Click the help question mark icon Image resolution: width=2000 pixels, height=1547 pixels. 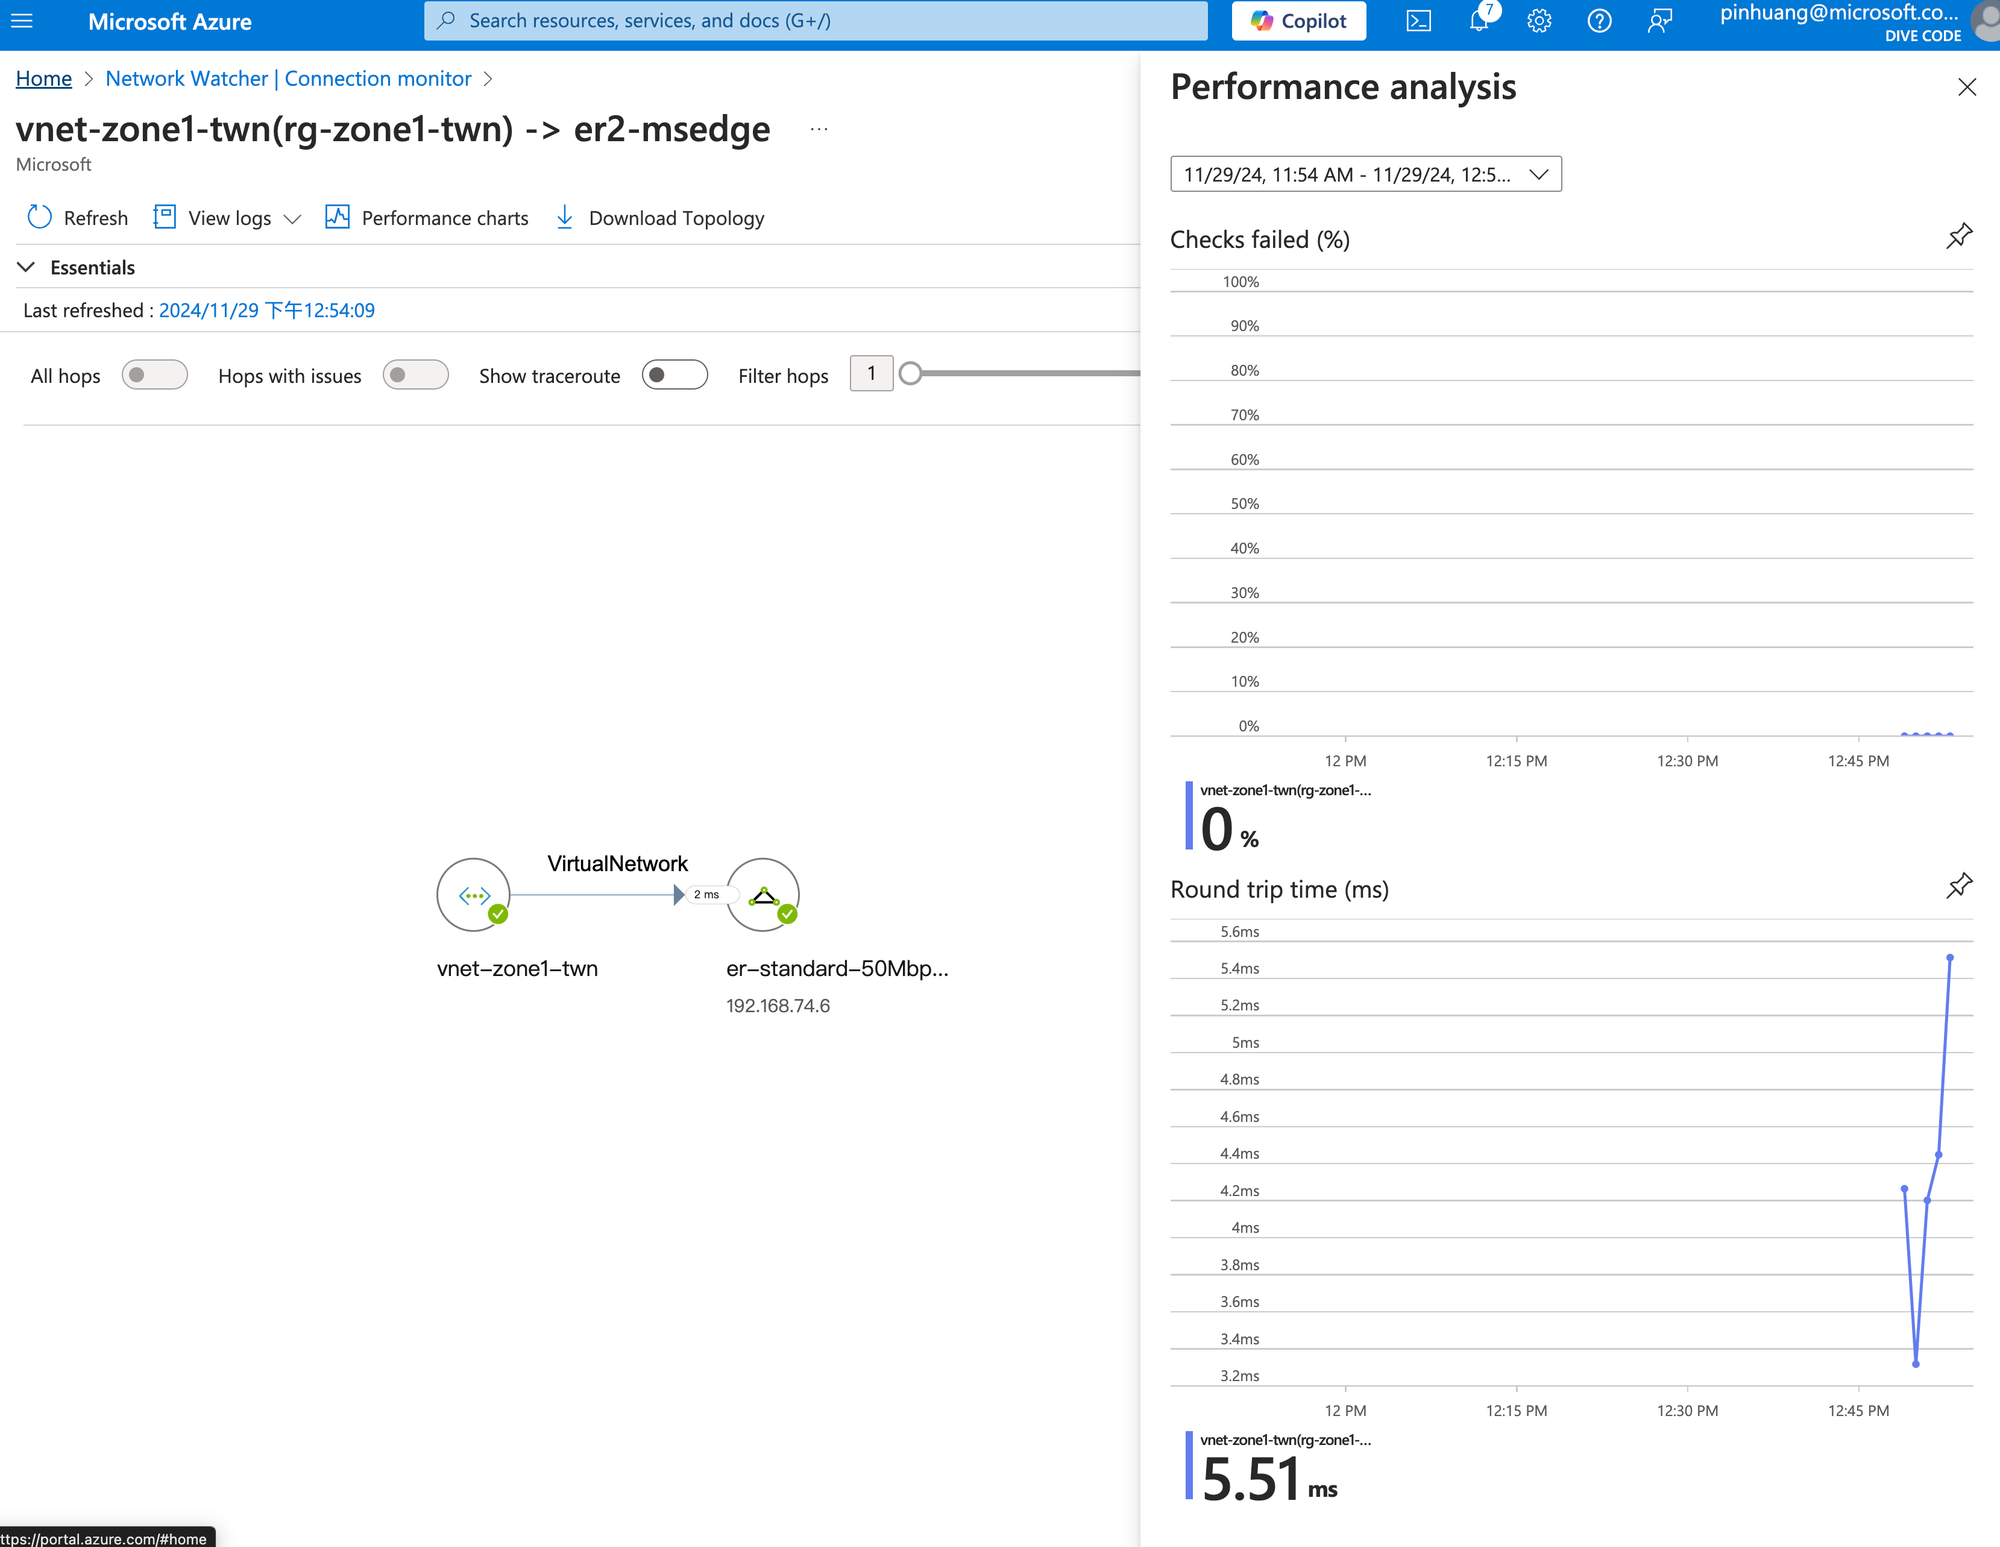(x=1599, y=21)
